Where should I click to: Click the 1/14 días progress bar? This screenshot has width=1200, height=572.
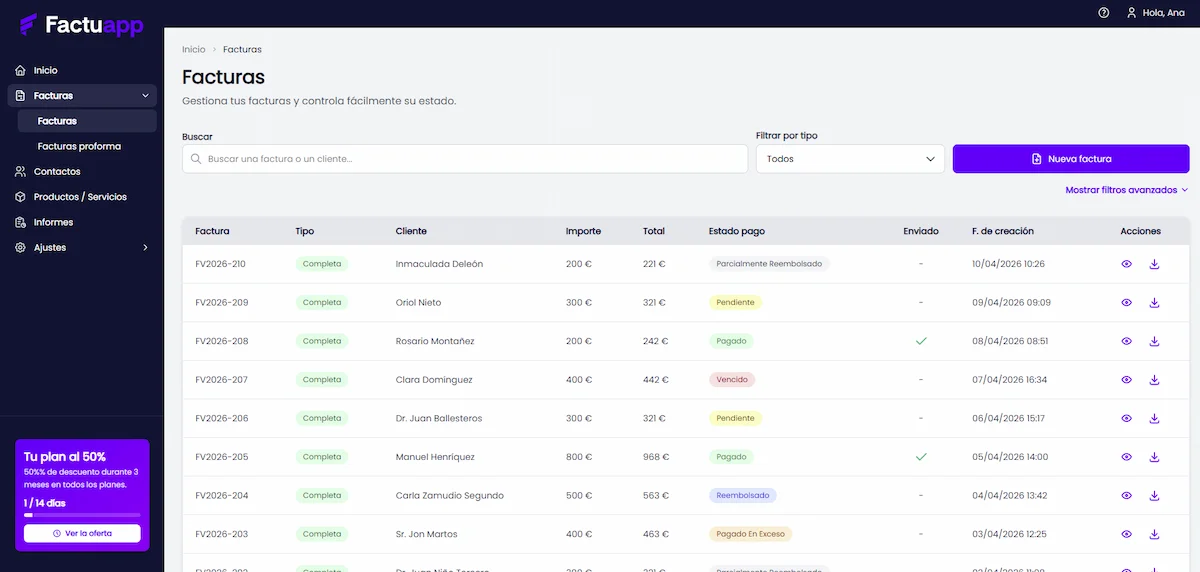(82, 515)
